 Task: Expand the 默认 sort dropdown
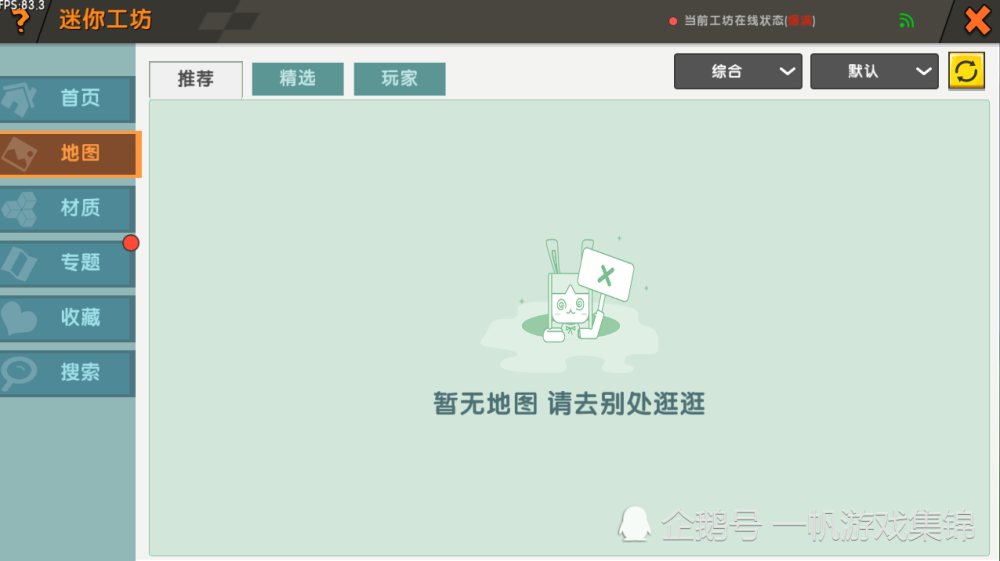click(874, 71)
